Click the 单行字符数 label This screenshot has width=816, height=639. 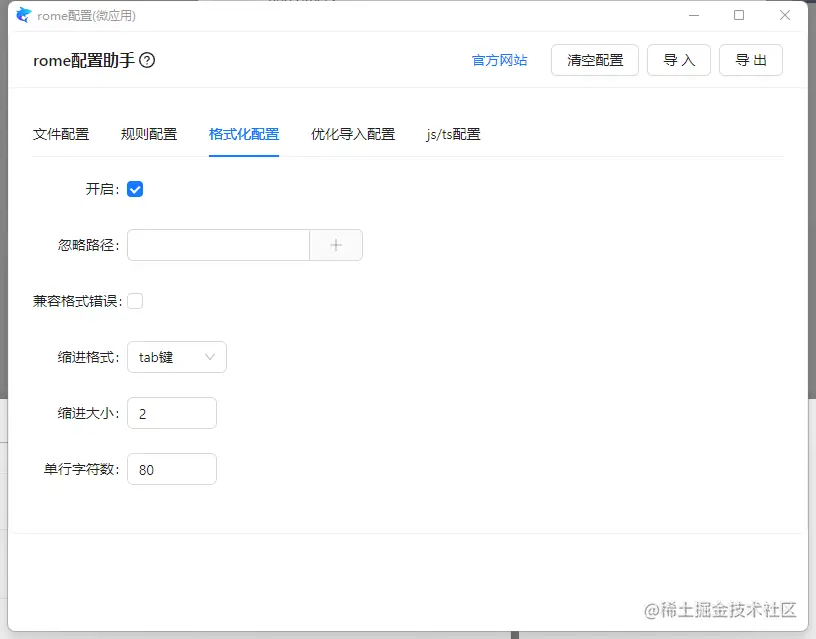click(82, 469)
